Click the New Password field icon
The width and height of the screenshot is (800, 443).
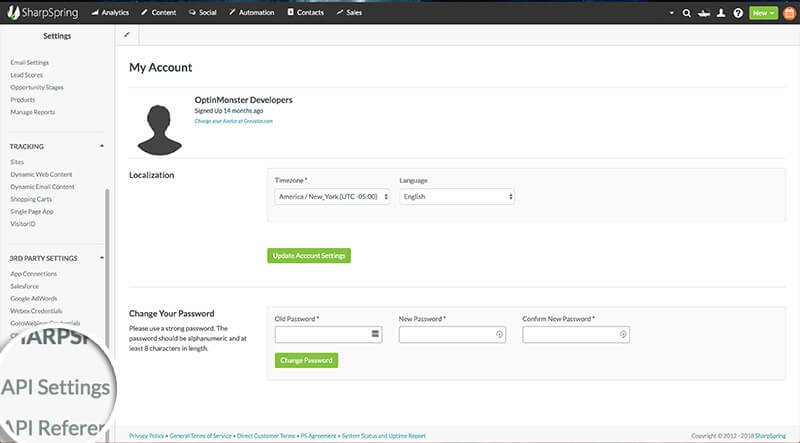[499, 334]
